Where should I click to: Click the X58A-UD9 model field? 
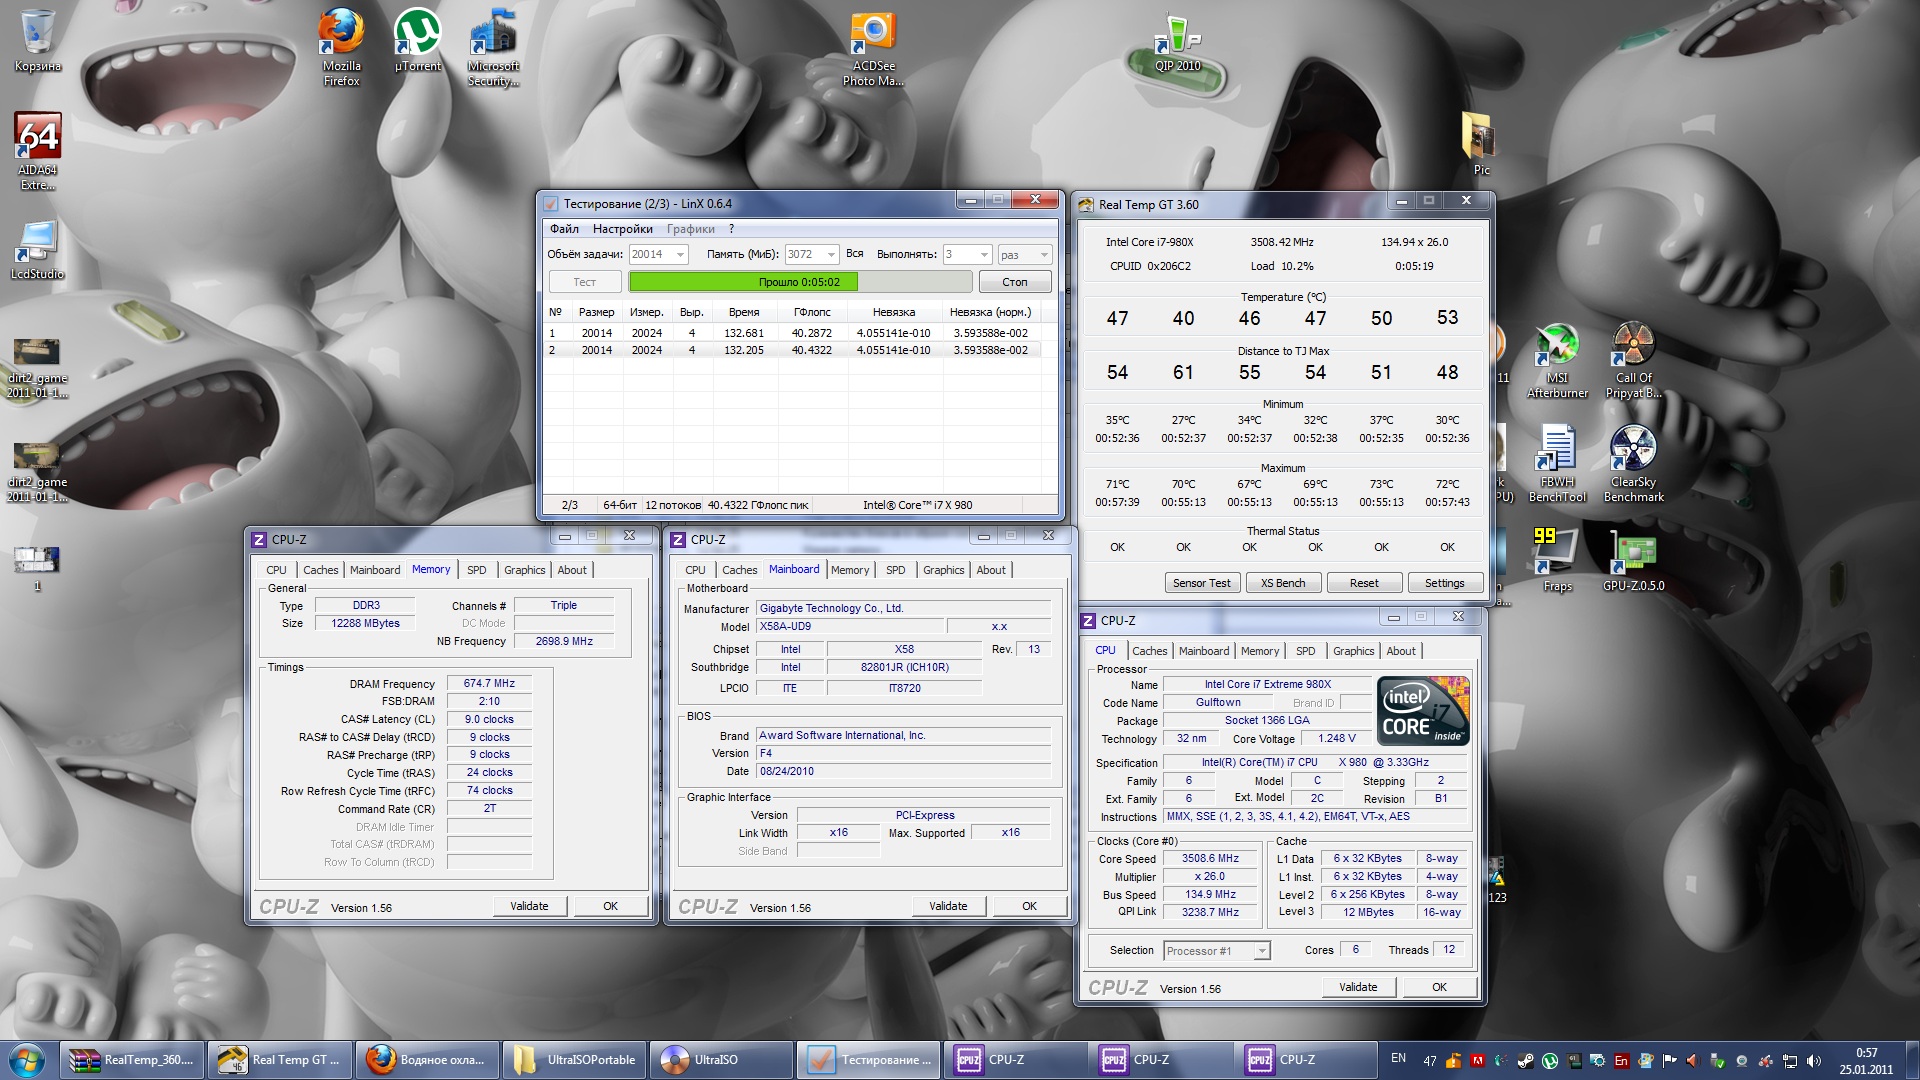[848, 627]
